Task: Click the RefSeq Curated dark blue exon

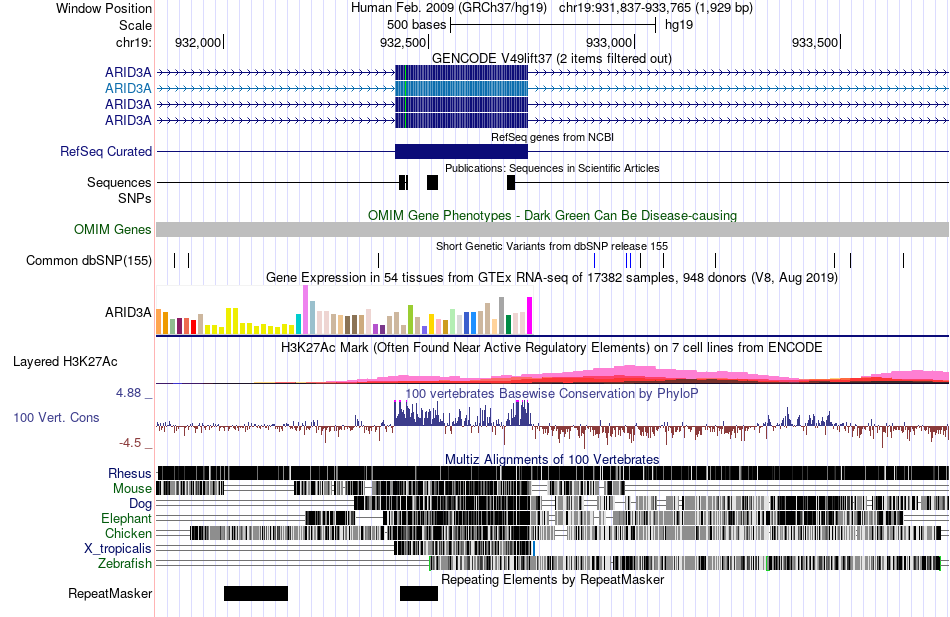Action: (462, 152)
